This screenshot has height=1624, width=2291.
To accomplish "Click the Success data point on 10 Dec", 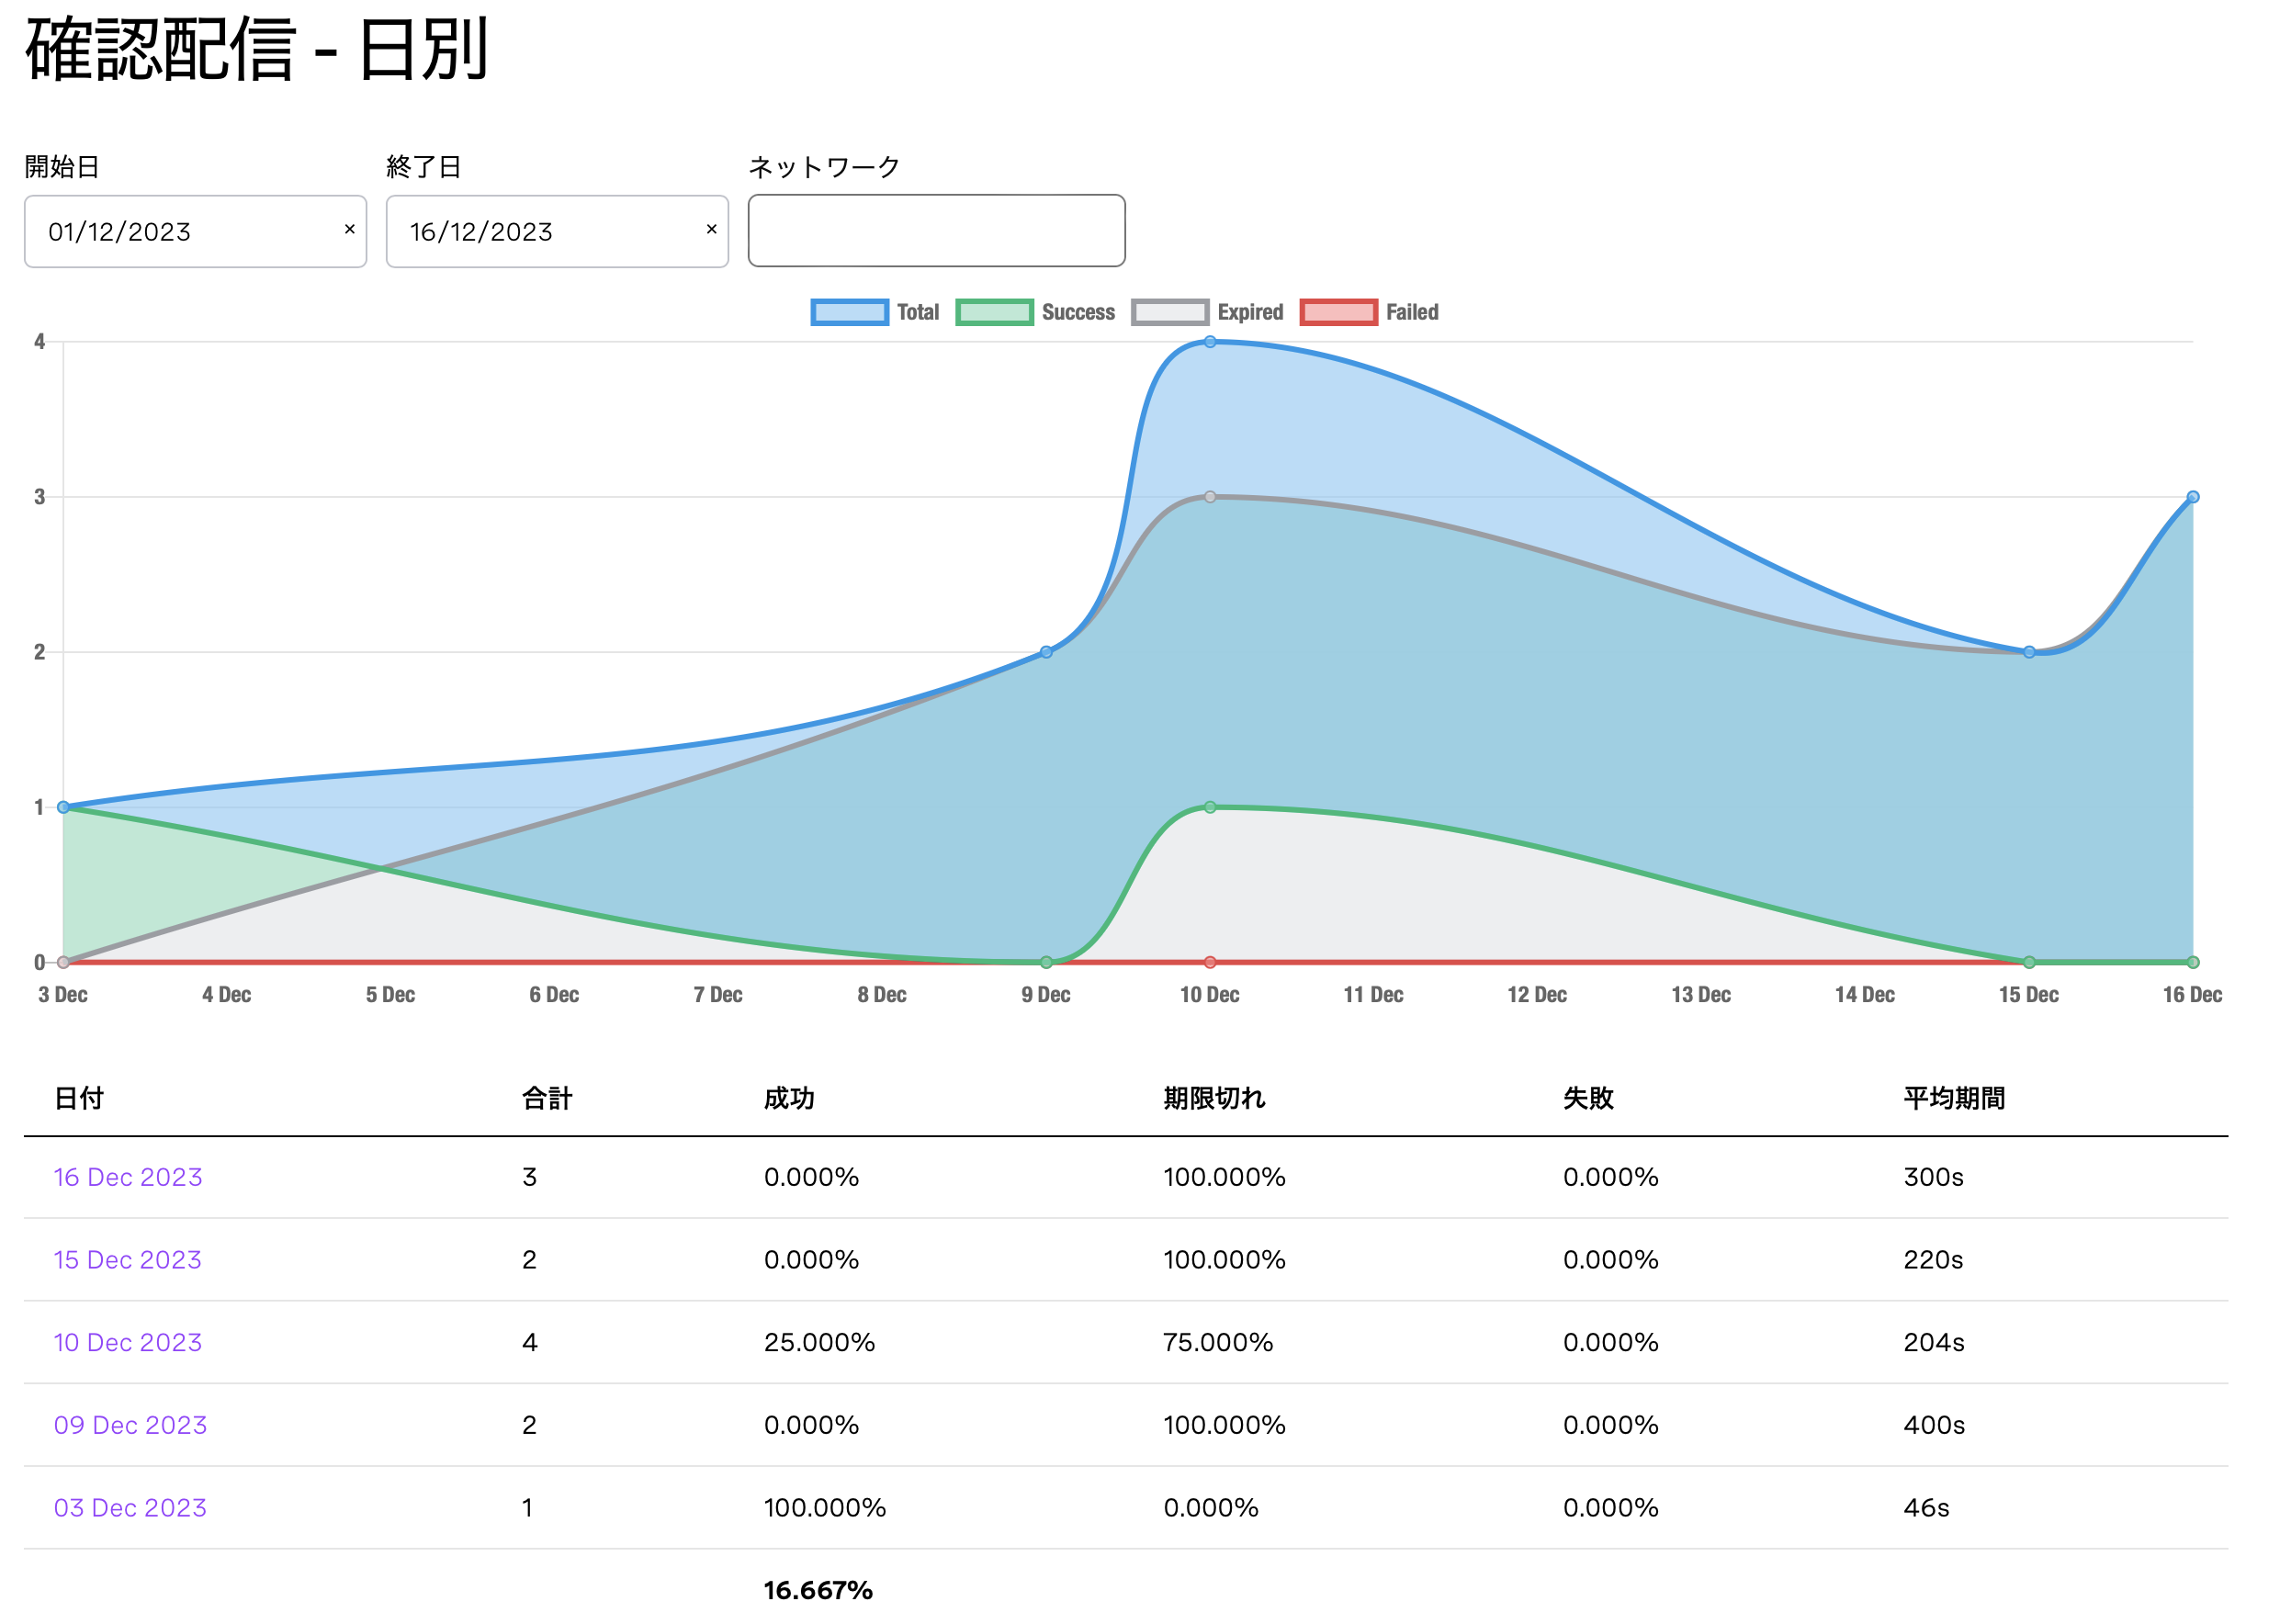I will (x=1209, y=807).
